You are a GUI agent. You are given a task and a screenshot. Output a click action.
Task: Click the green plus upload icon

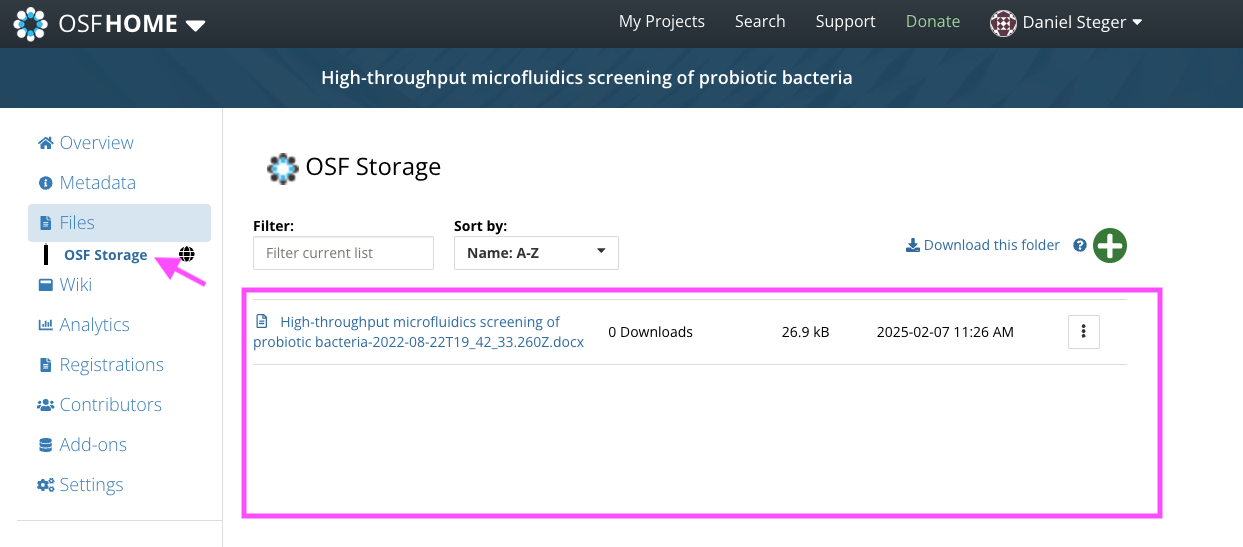click(x=1109, y=245)
